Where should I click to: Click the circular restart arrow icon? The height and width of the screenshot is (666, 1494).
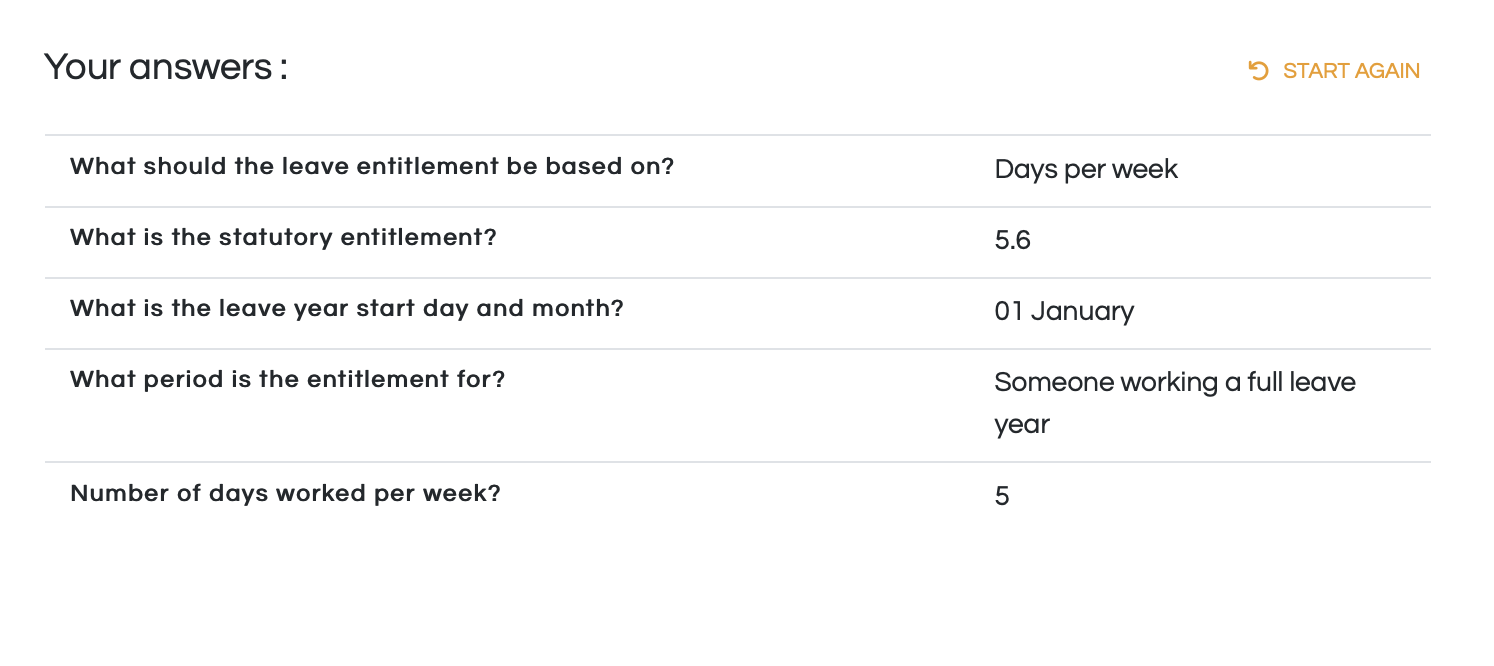click(x=1259, y=71)
